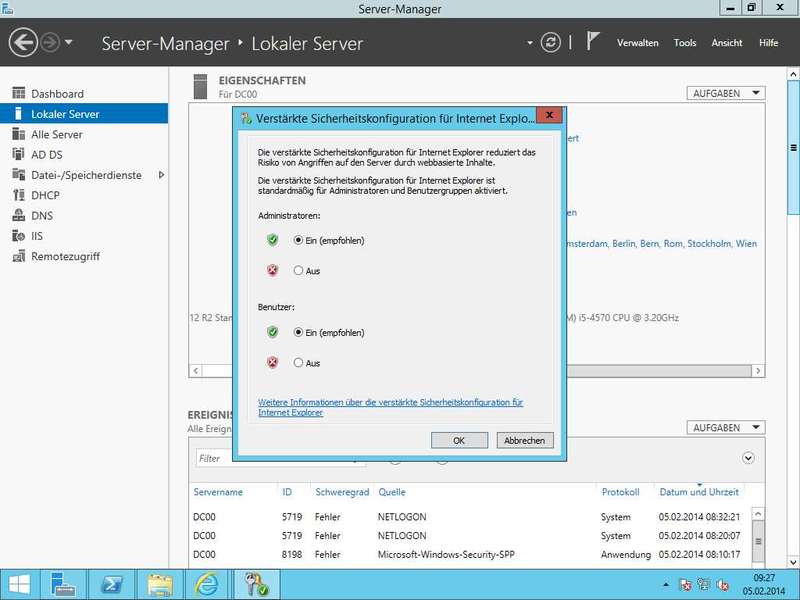
Task: Click OK in the security dialog
Action: [x=459, y=440]
